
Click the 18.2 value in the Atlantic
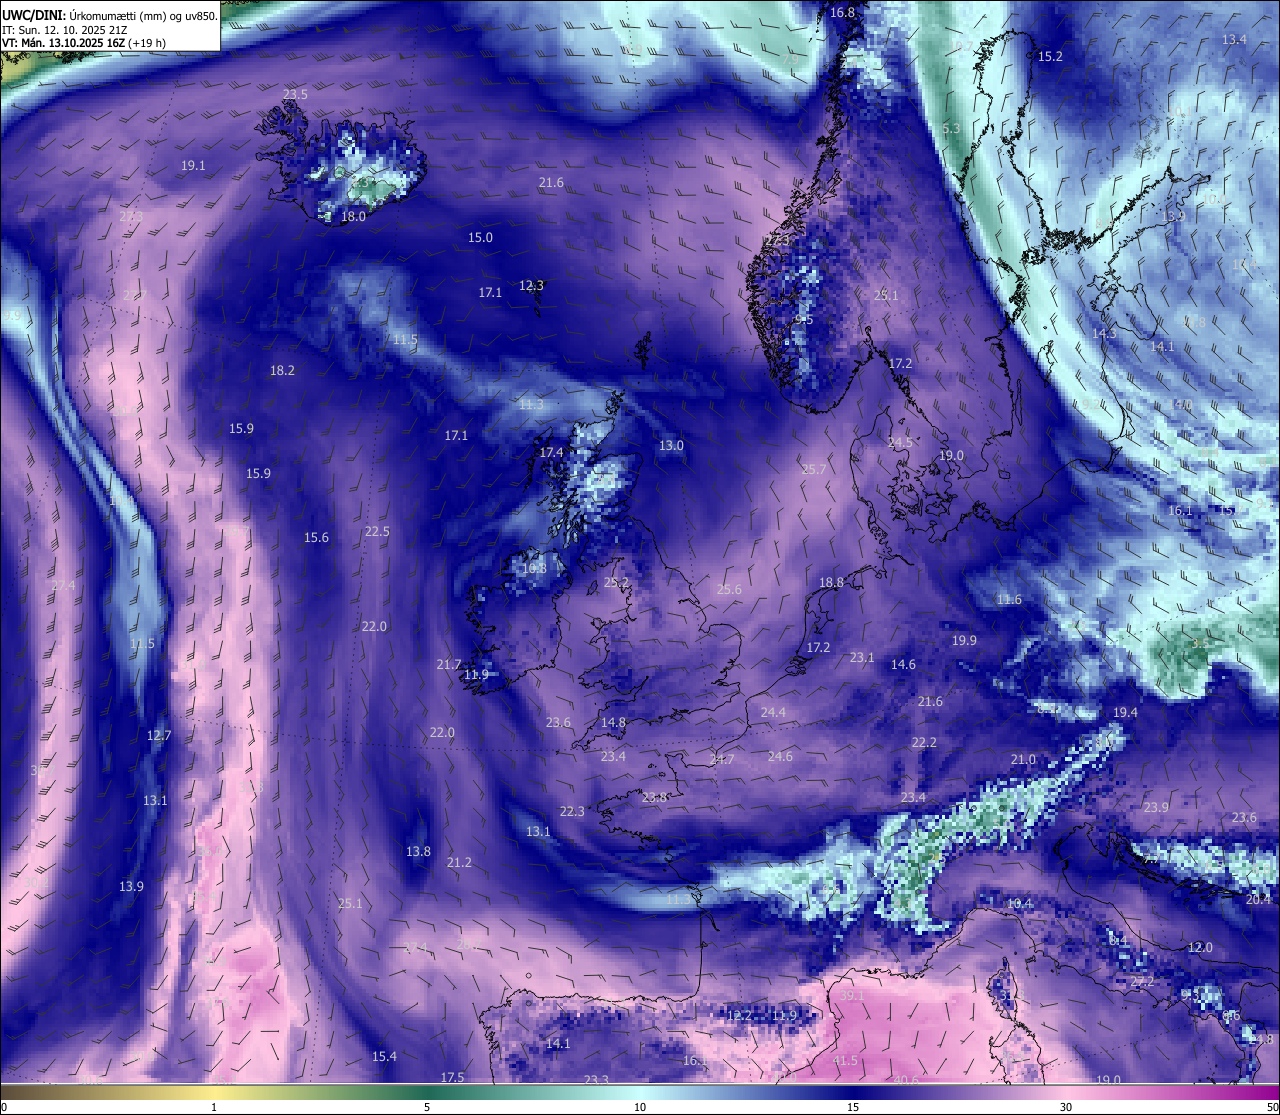point(282,371)
